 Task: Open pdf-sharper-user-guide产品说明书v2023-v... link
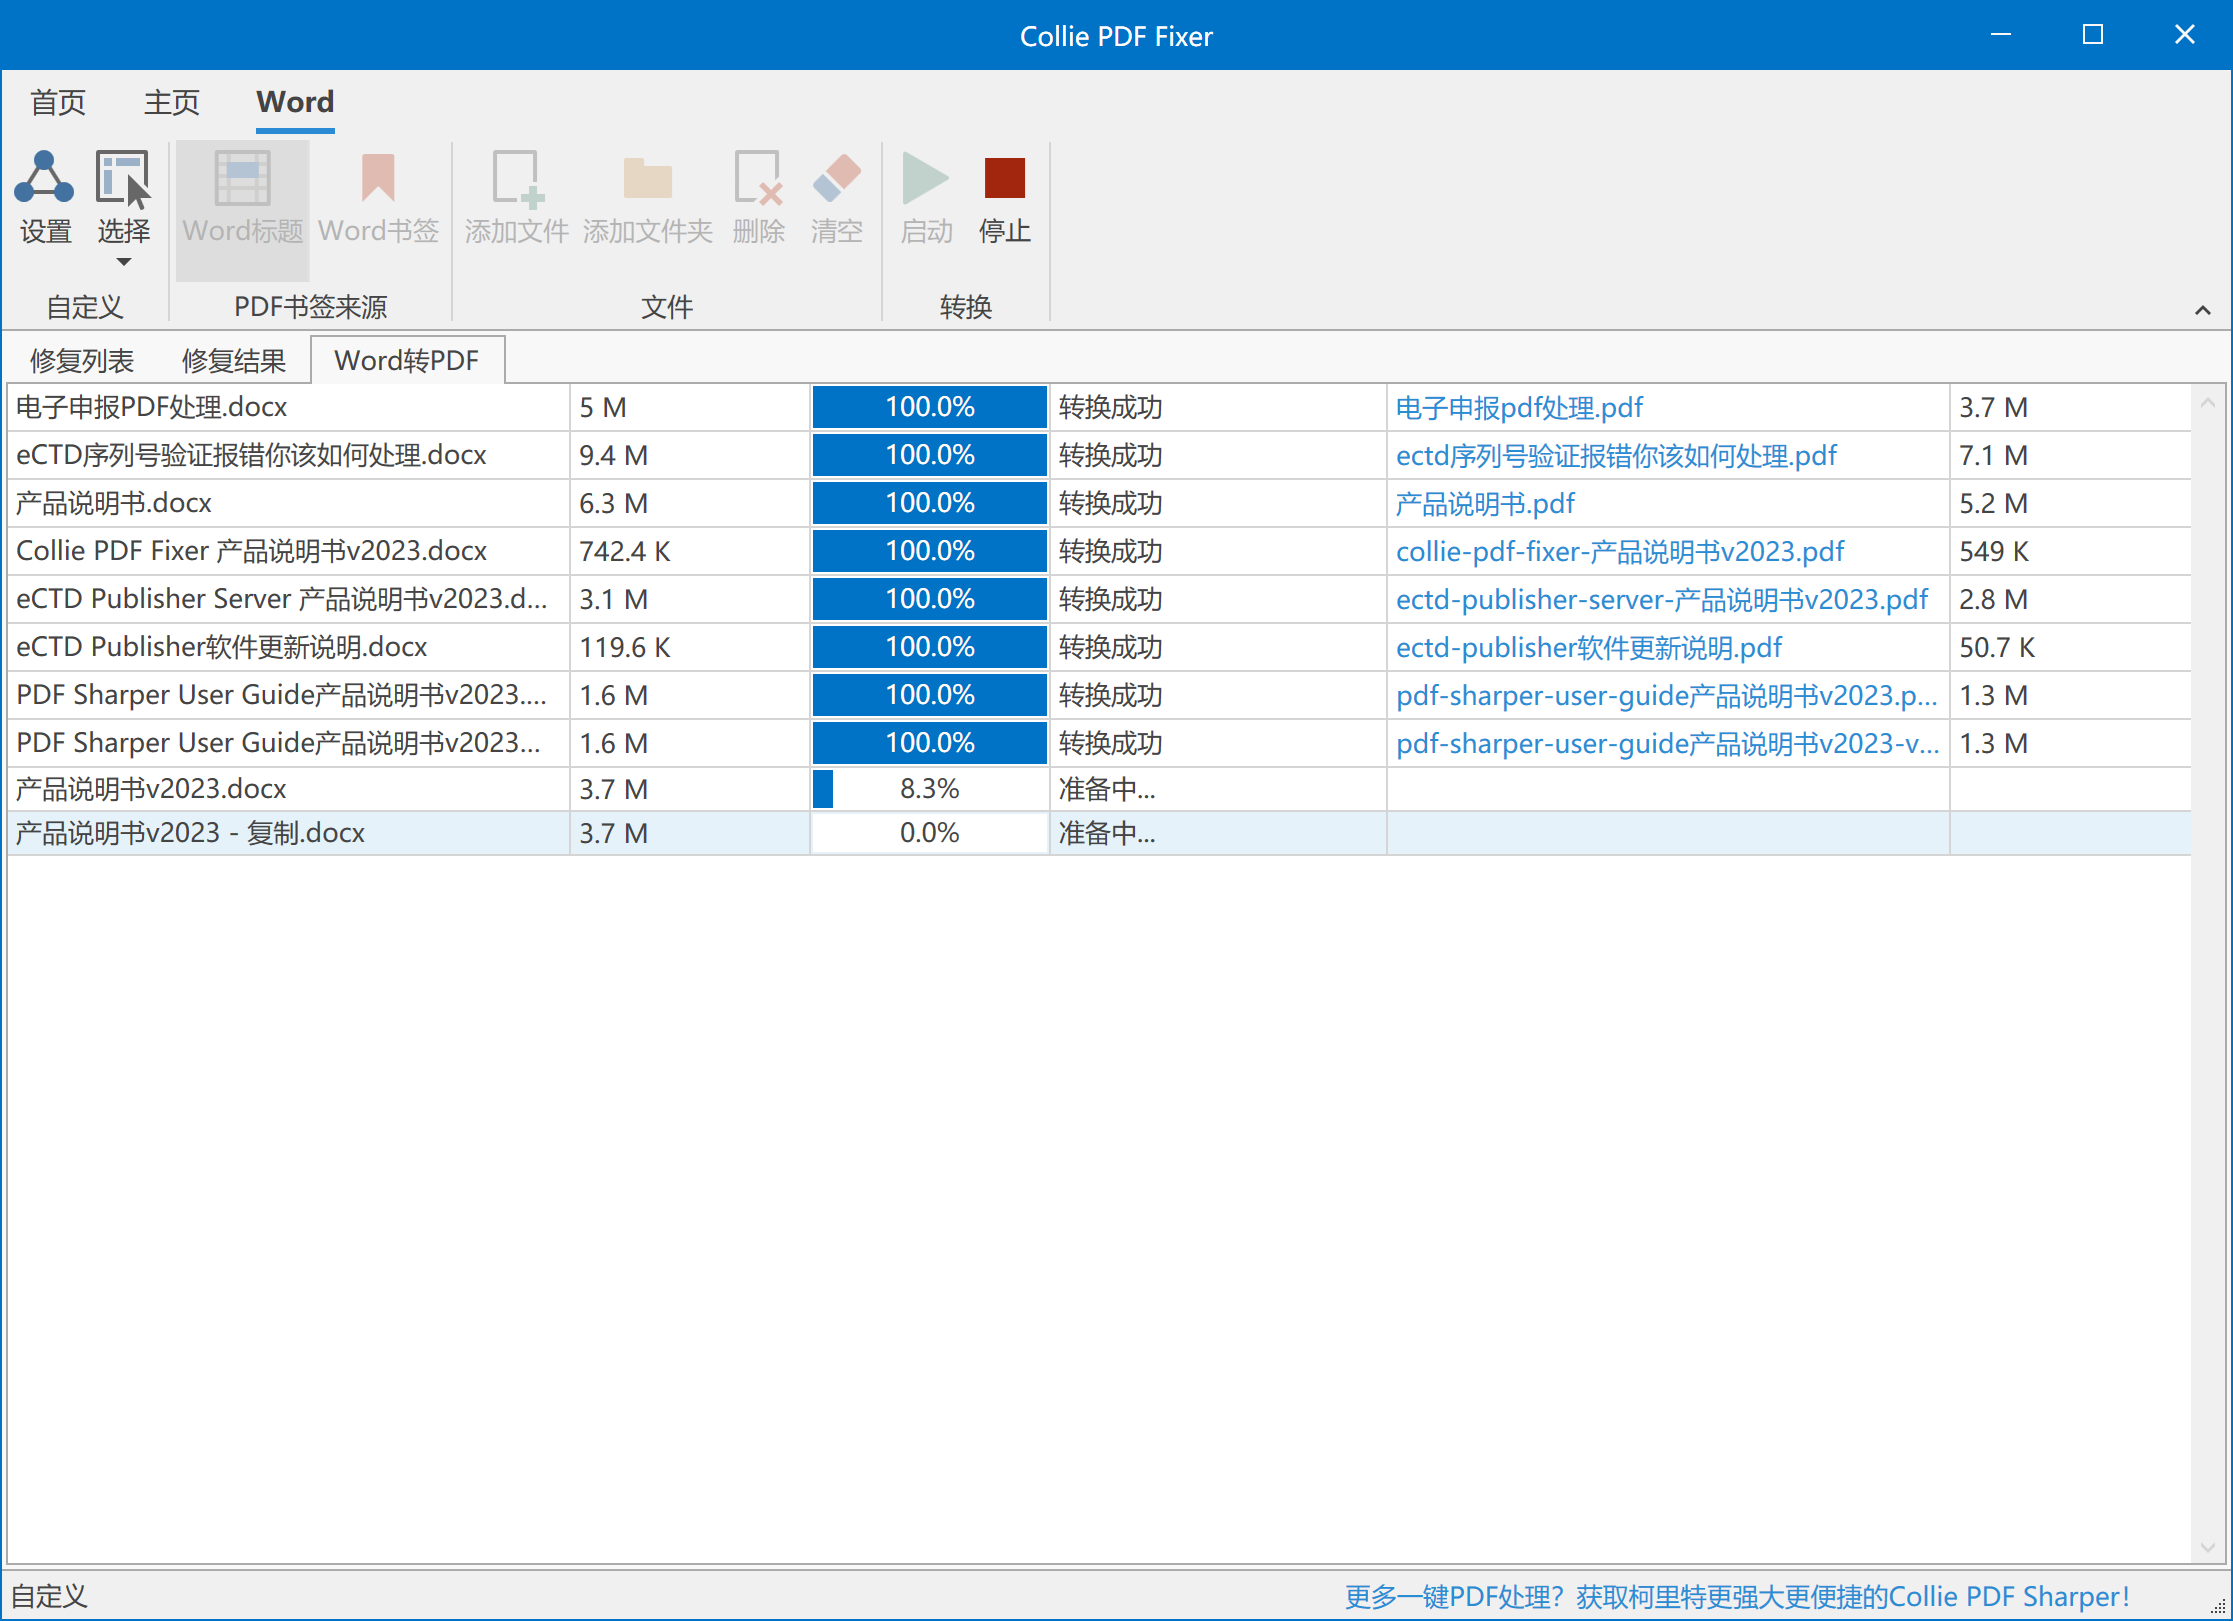pos(1667,743)
